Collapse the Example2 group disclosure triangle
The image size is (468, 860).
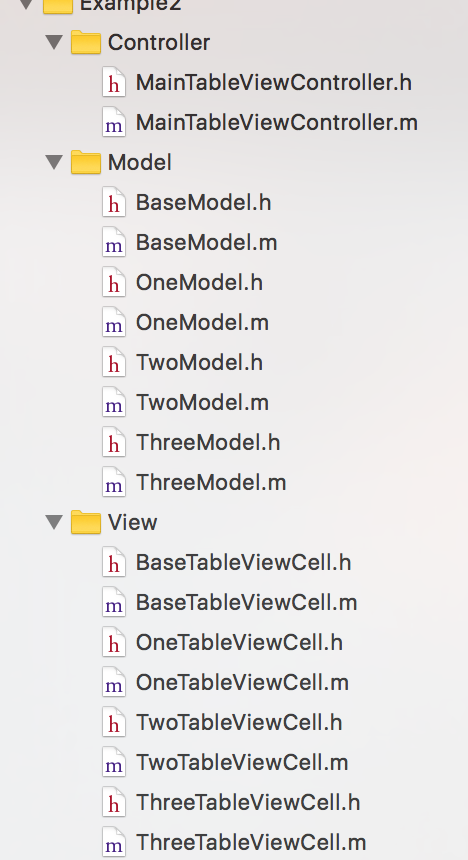(26, 5)
